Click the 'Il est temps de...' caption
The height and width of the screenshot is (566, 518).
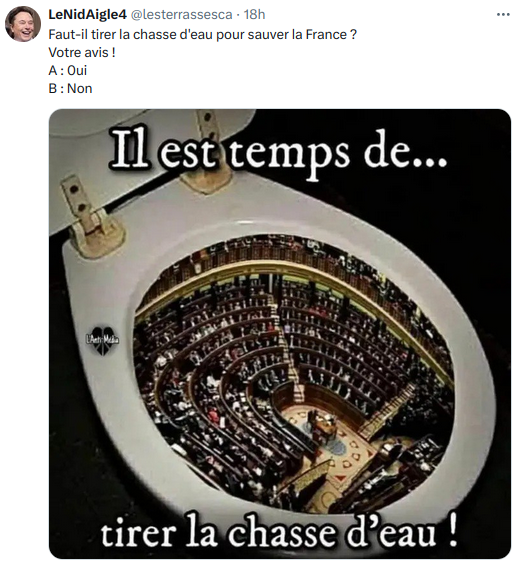tap(278, 153)
